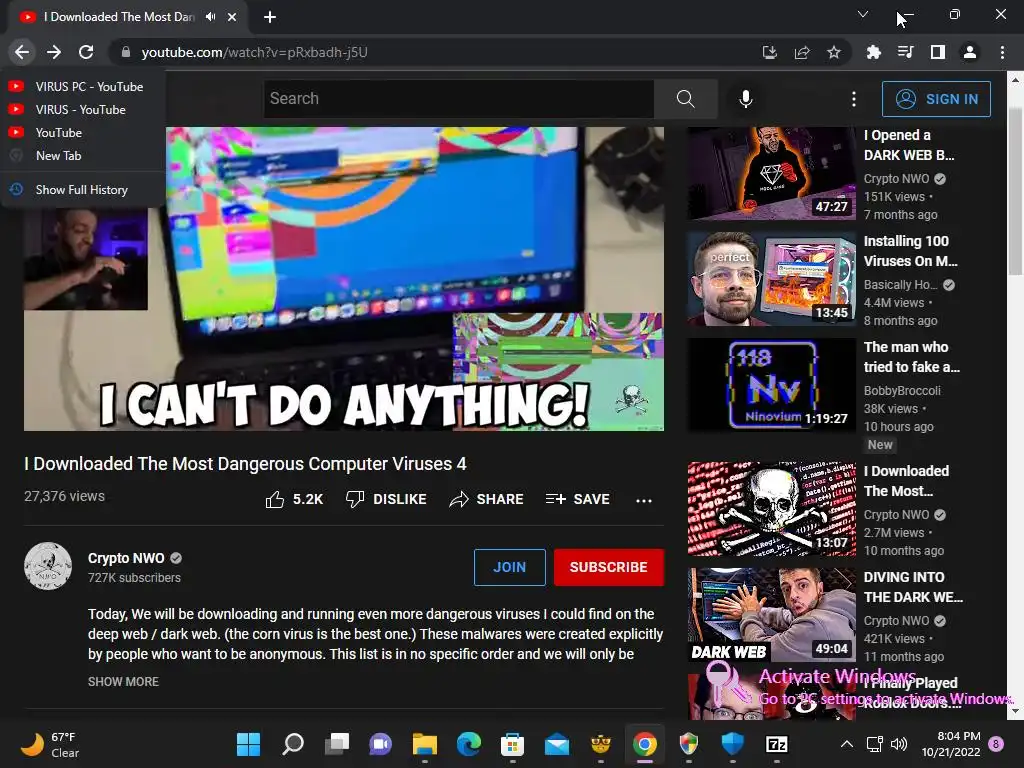Open Crypto NWO channel avatar
The width and height of the screenshot is (1024, 768).
pos(48,566)
